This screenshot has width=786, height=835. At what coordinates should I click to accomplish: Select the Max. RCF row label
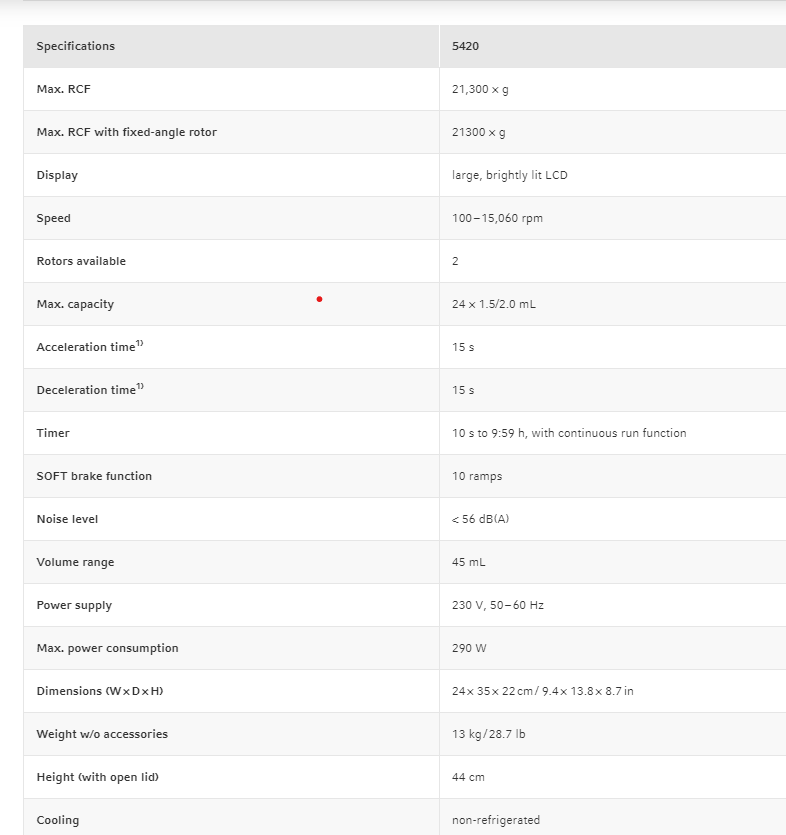tap(64, 89)
